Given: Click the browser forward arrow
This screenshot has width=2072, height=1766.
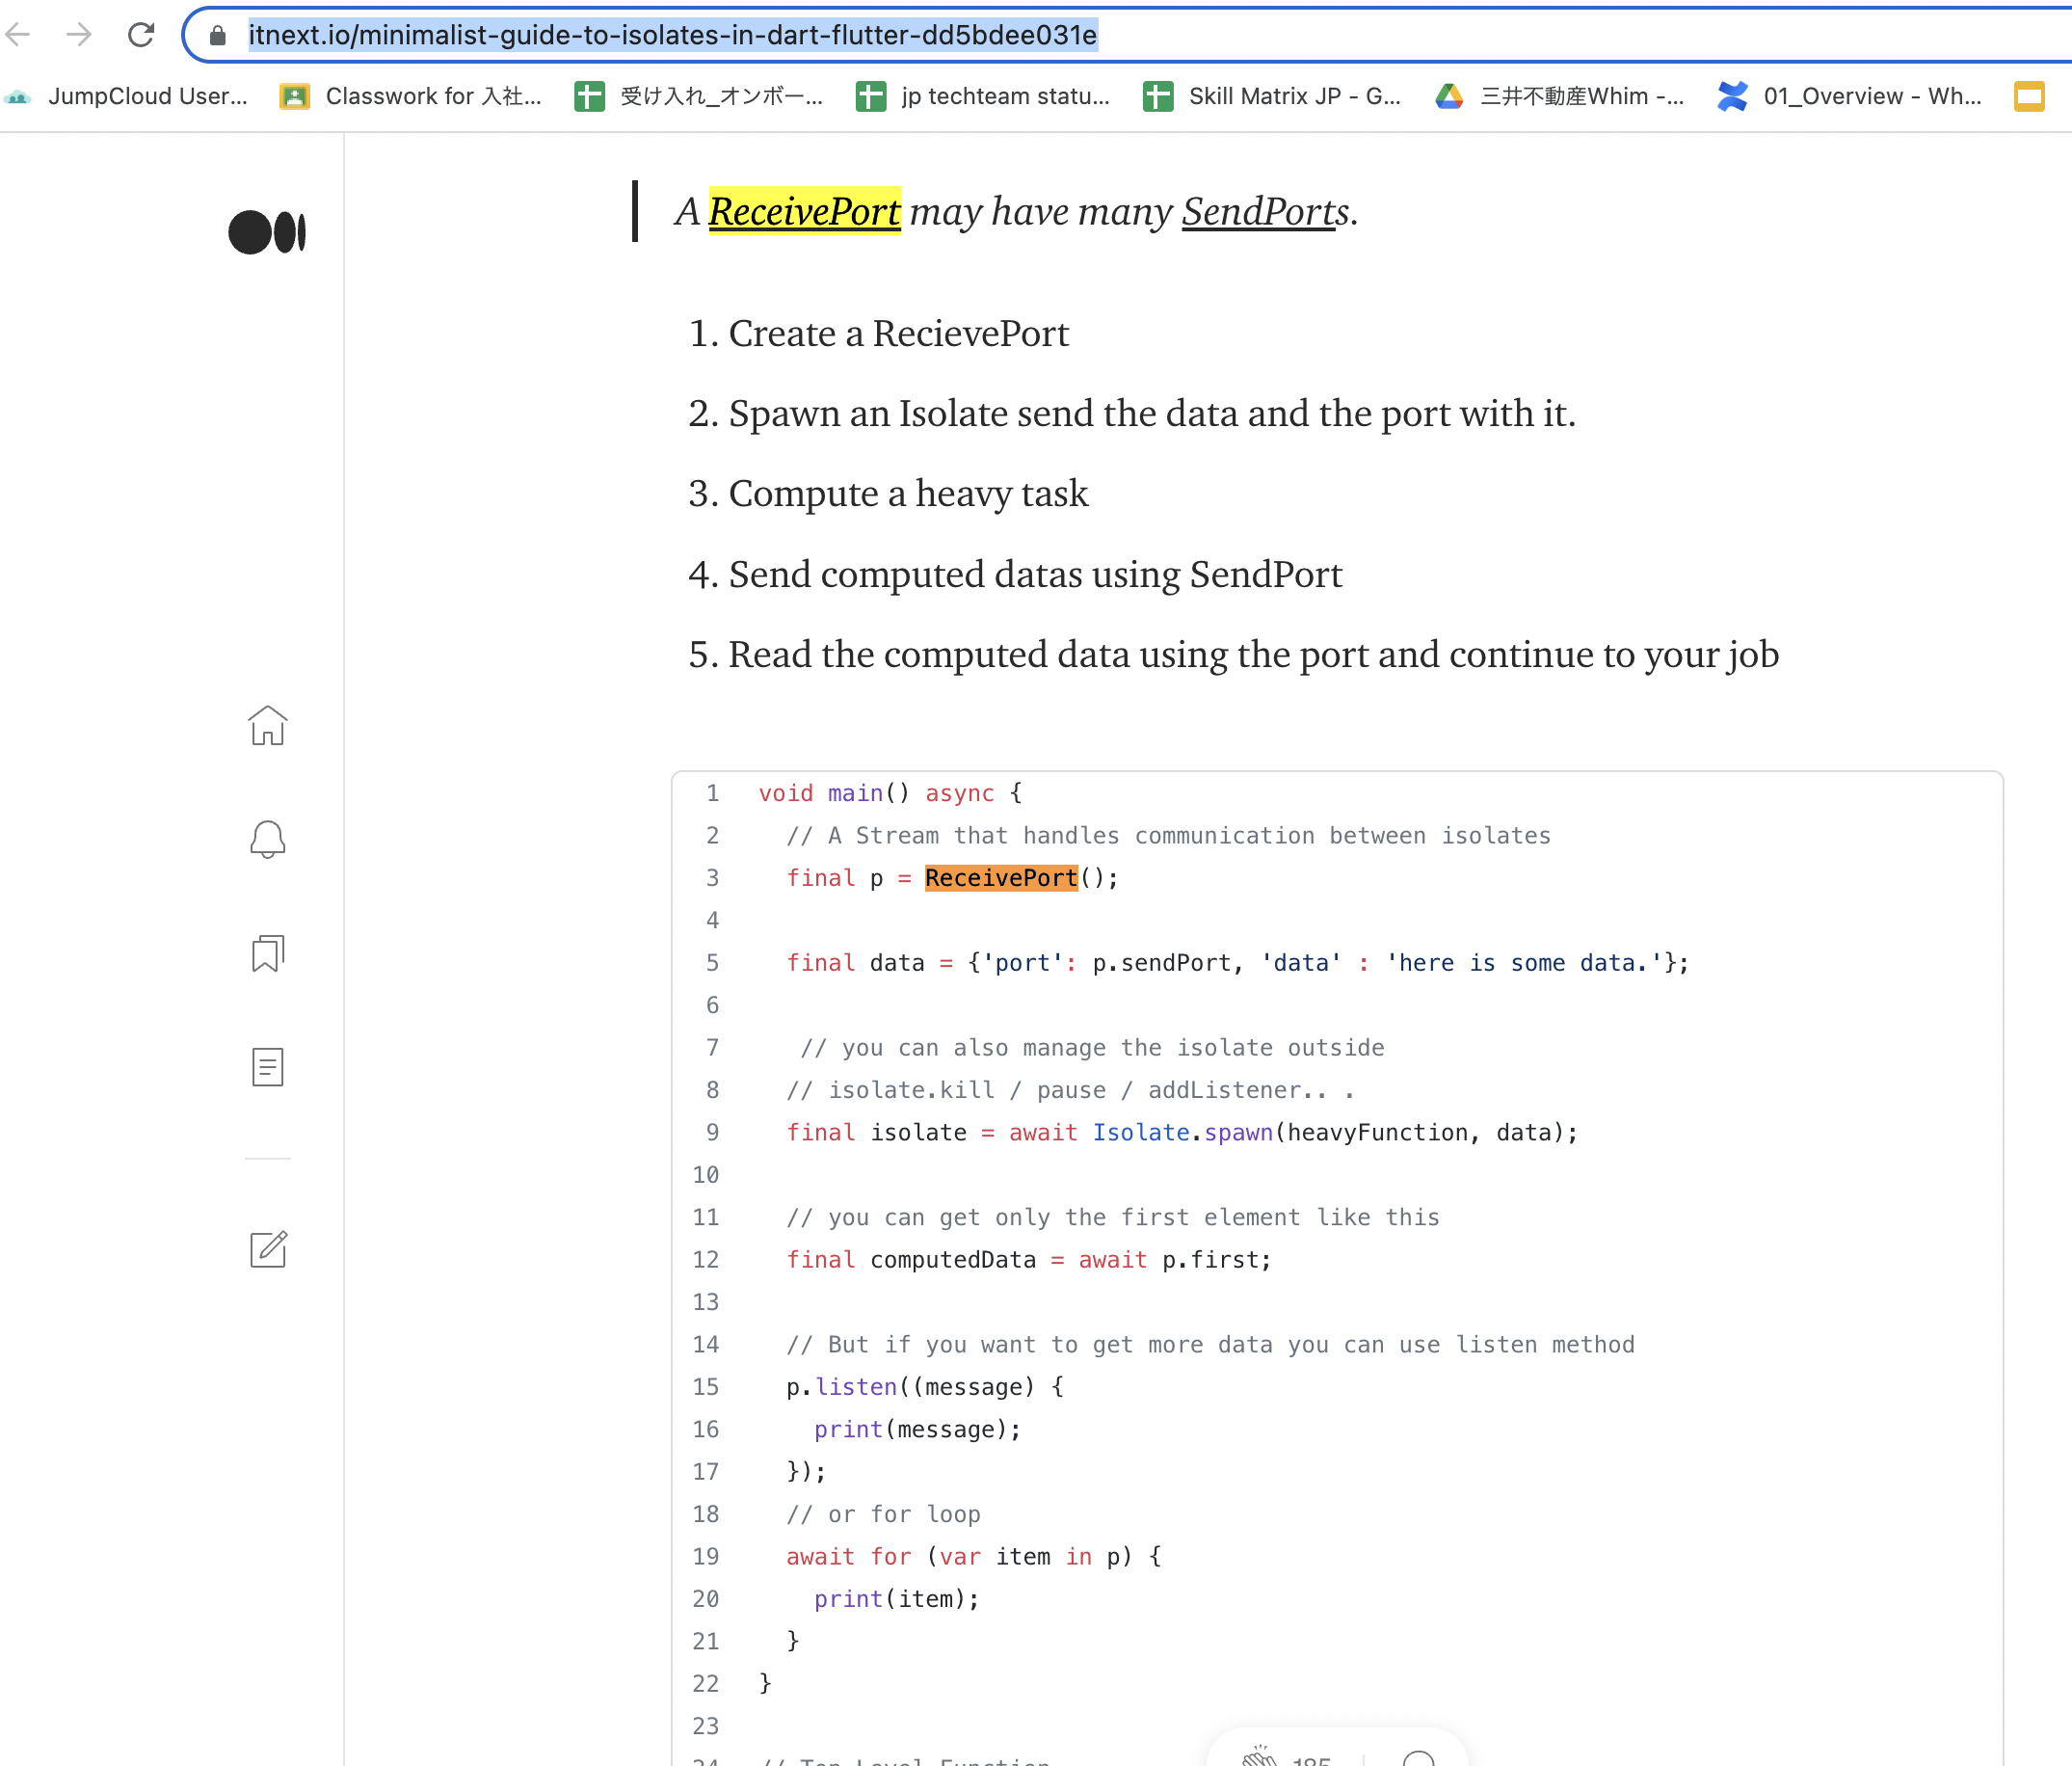Looking at the screenshot, I should [79, 35].
